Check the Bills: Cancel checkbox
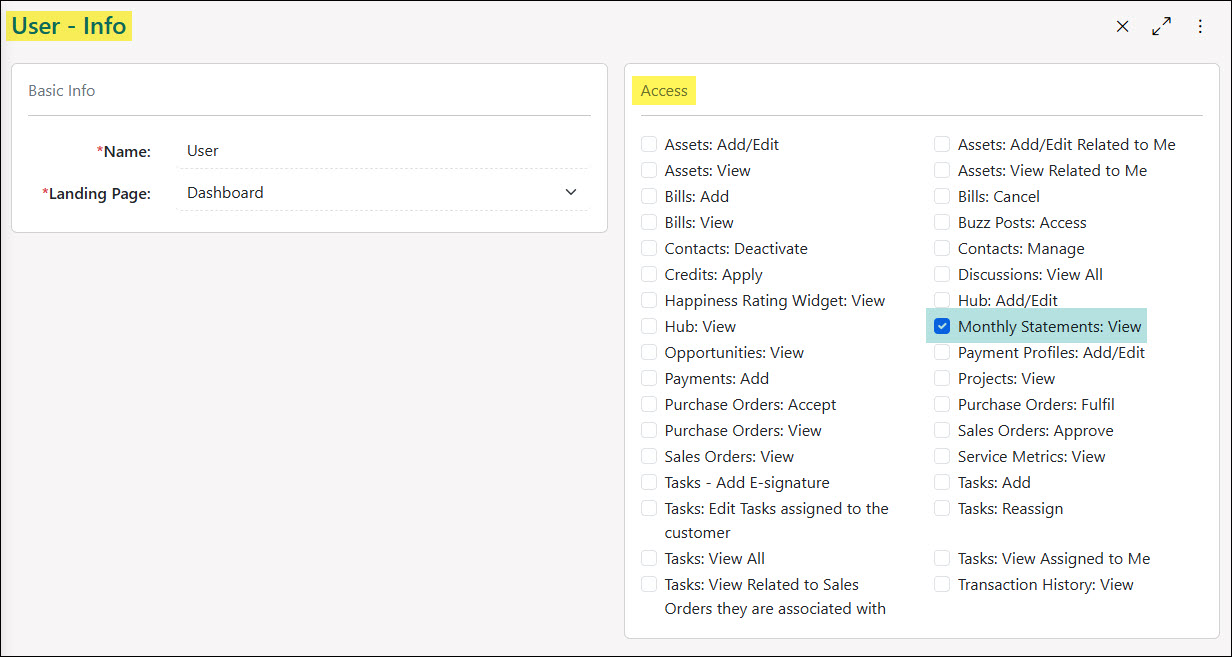Screen dimensions: 1232x657 pyautogui.click(x=941, y=196)
